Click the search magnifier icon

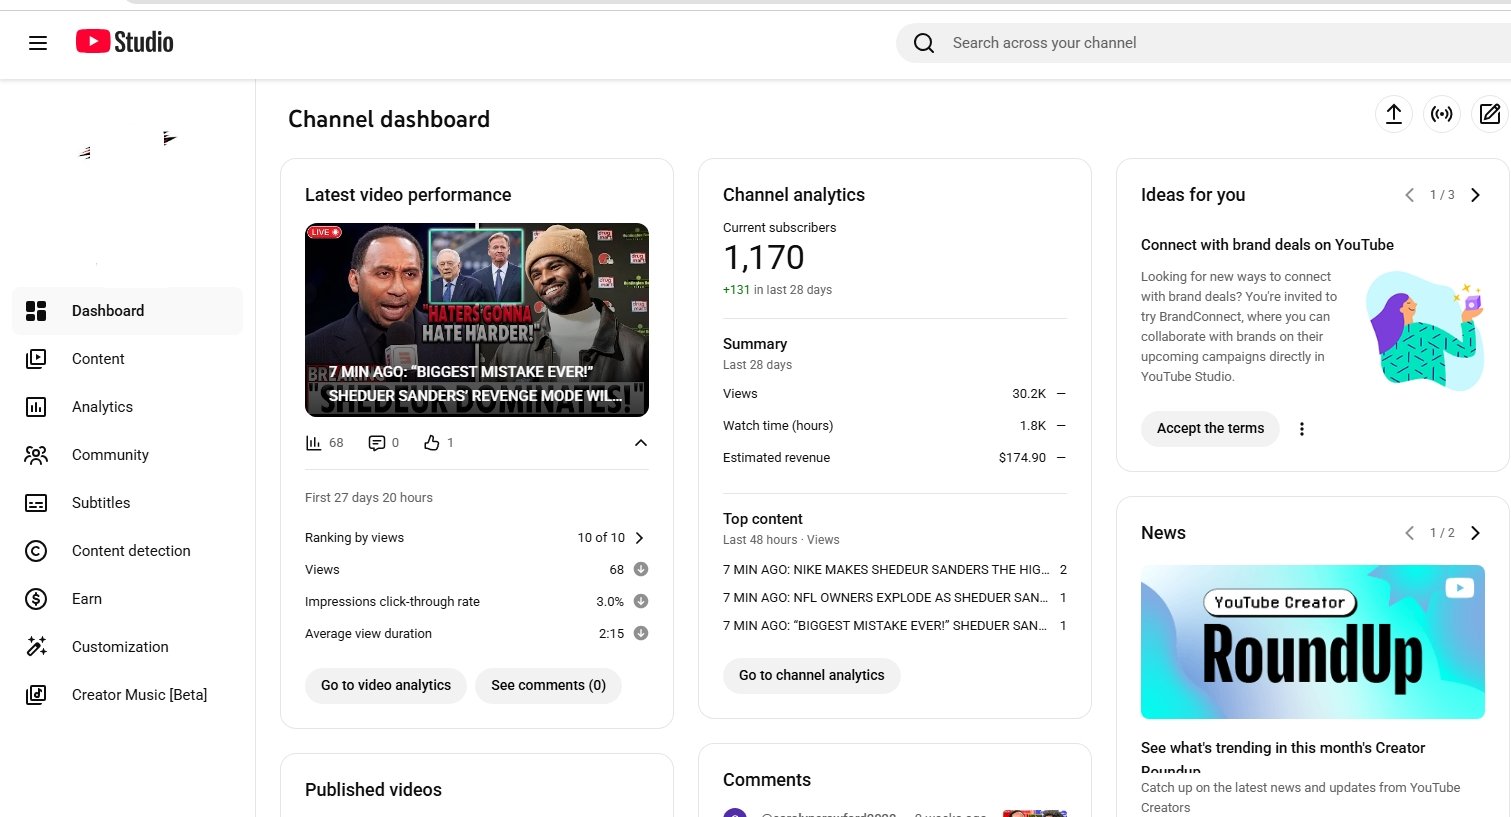pyautogui.click(x=924, y=43)
